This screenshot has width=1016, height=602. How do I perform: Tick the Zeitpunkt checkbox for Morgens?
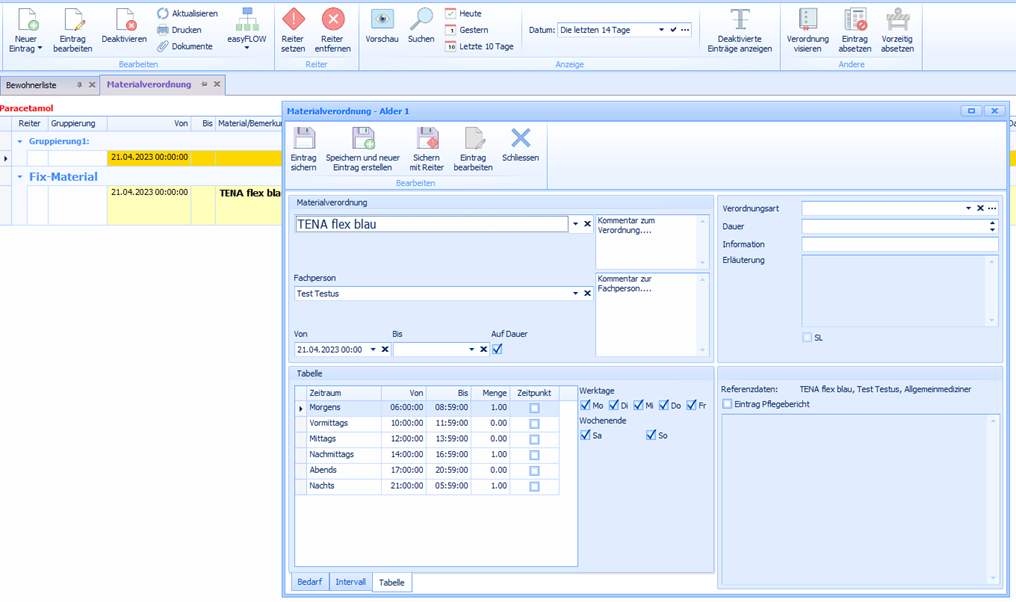[x=534, y=408]
